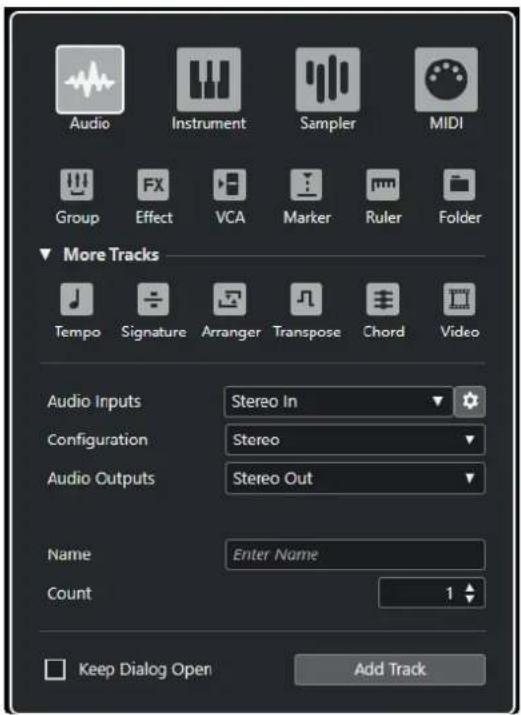Screen dimensions: 521x715
Task: Decrease Count with the down arrow
Action: [470, 599]
